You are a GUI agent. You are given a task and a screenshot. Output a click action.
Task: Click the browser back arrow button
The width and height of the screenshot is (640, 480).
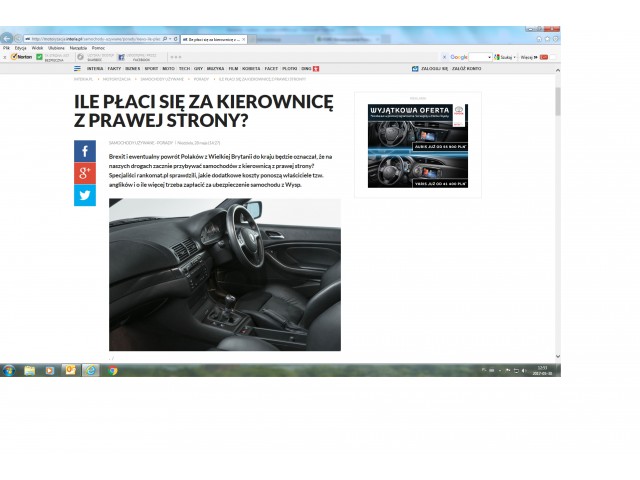pos(8,38)
